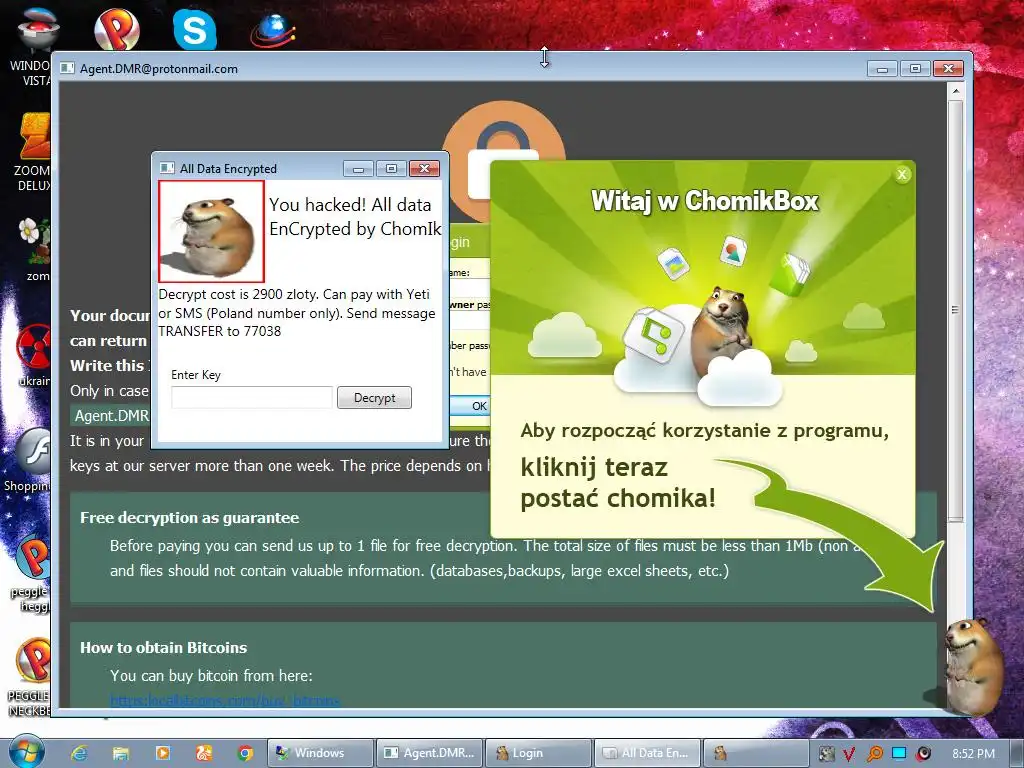The image size is (1024, 768).
Task: Click the round black-red tray icon
Action: tap(923, 754)
